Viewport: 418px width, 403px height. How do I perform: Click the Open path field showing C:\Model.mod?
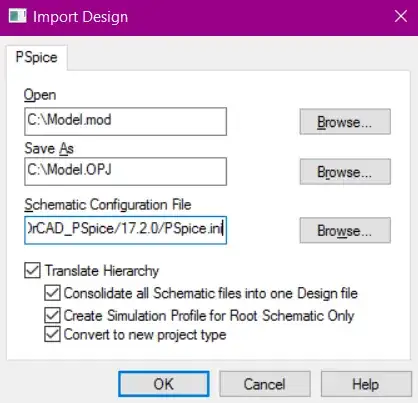[x=125, y=121]
